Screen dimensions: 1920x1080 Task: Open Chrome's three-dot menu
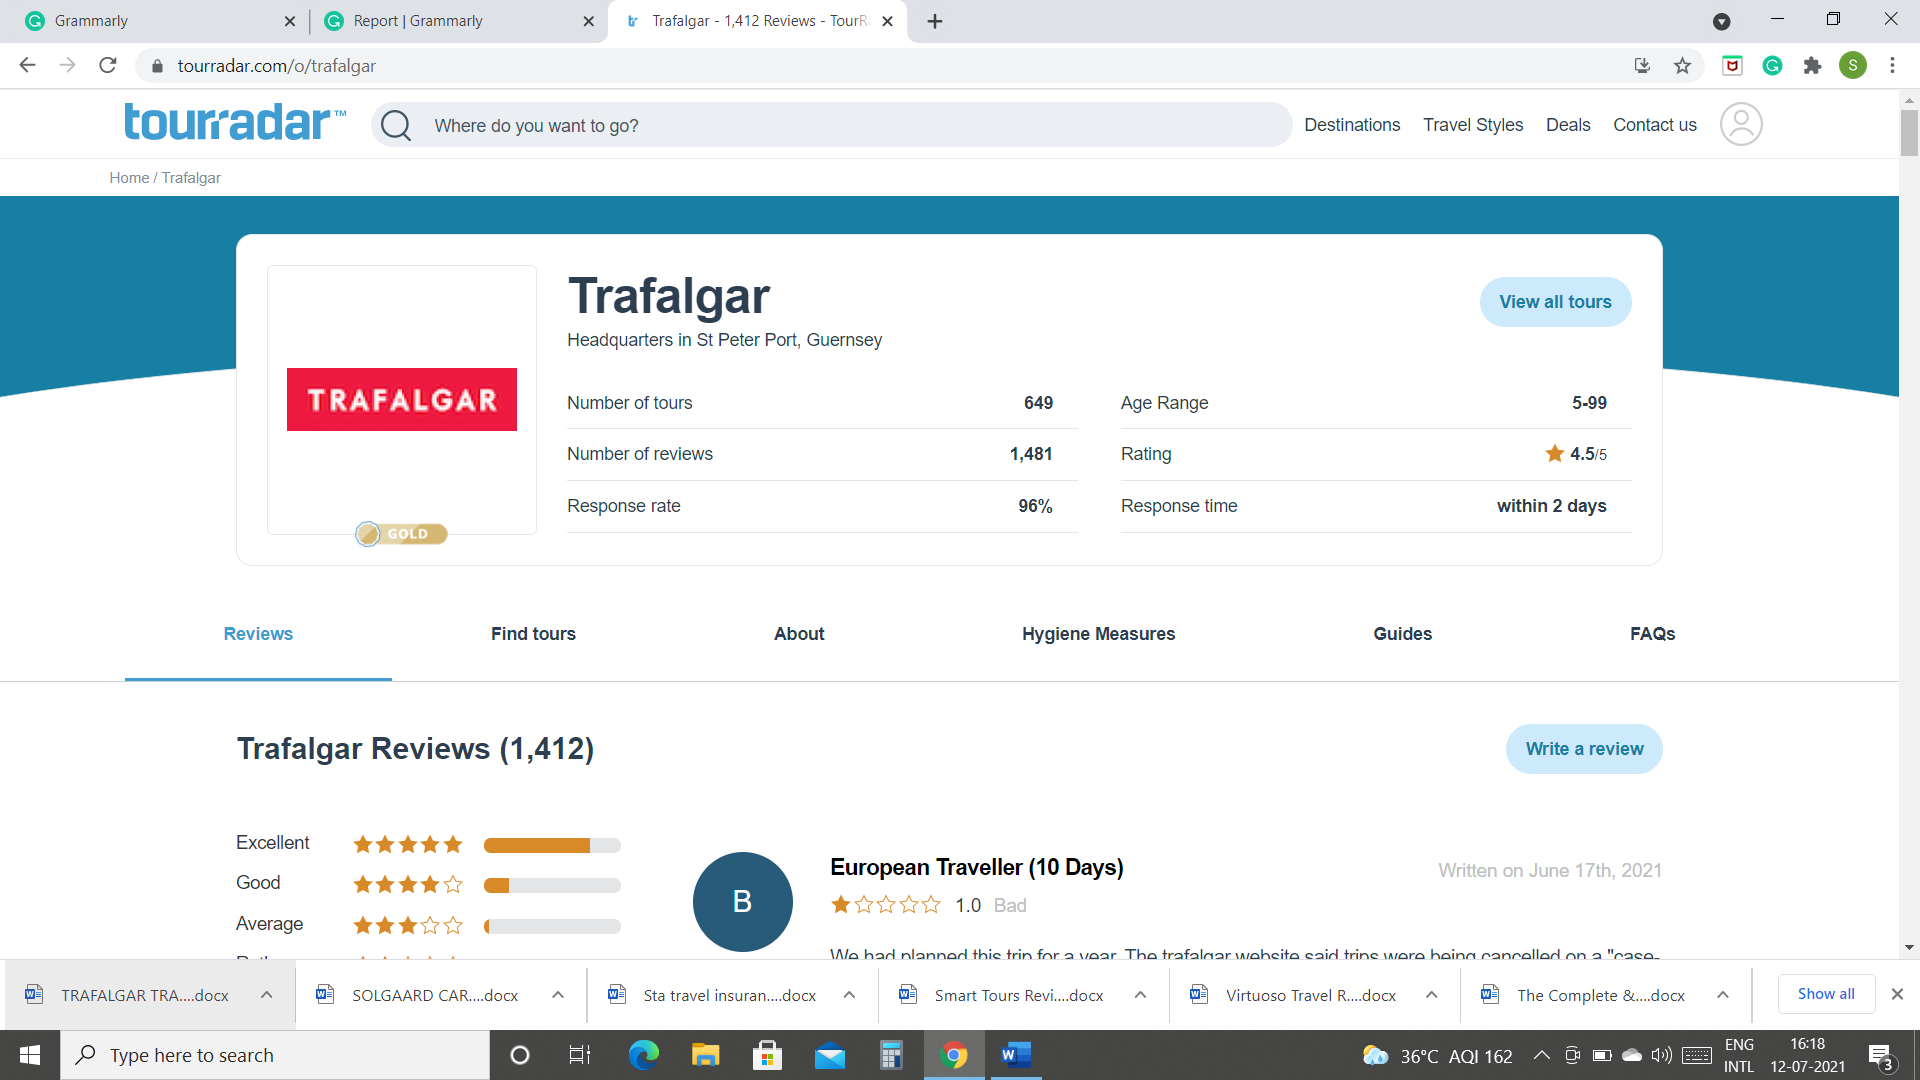click(1892, 66)
